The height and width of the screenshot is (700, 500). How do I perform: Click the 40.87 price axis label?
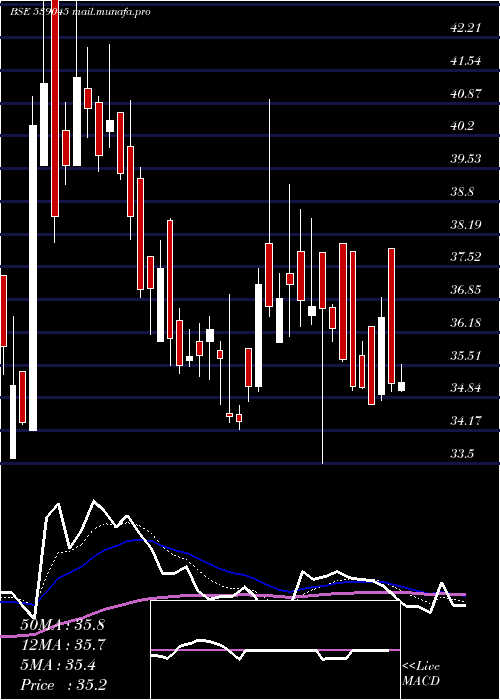click(x=466, y=94)
